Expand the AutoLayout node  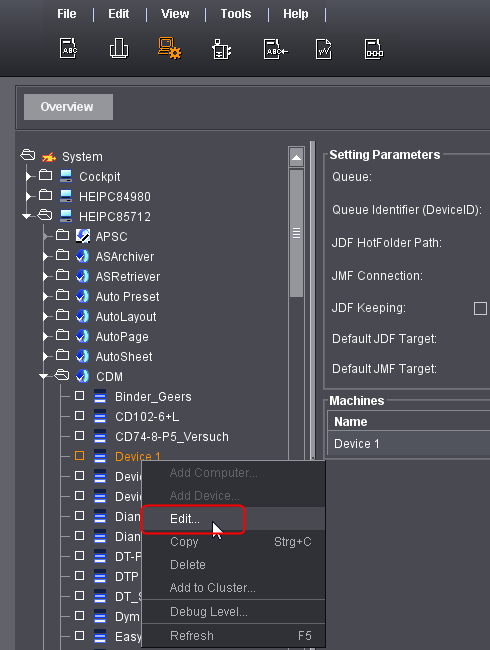click(46, 317)
